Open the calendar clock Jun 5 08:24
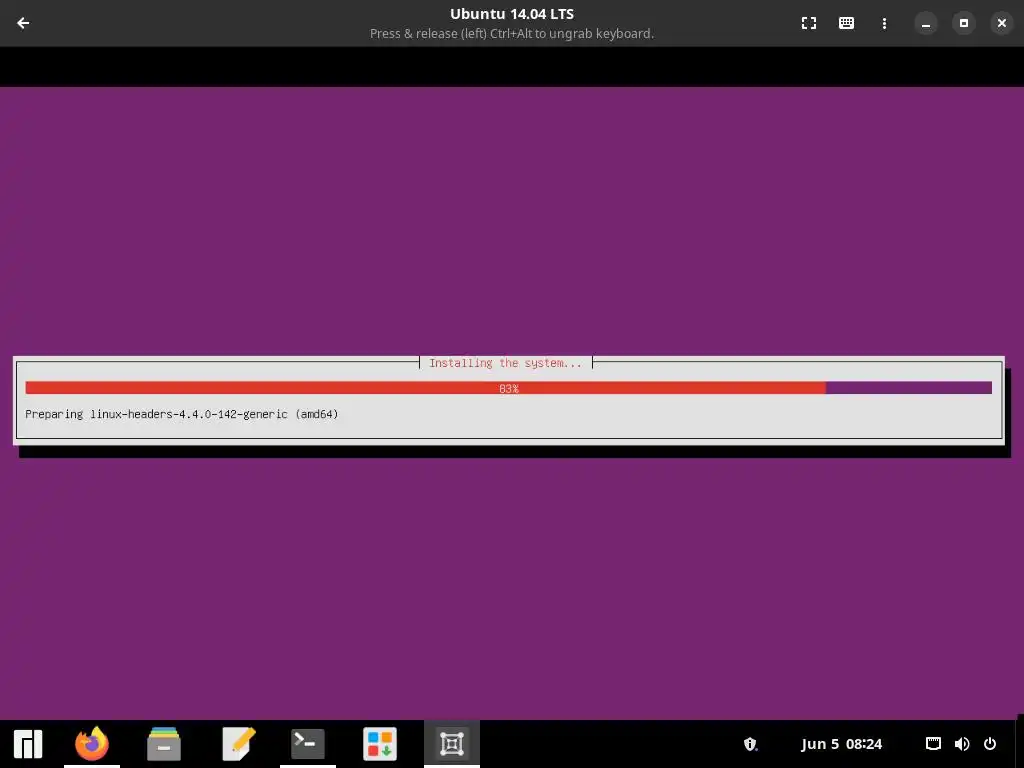Image resolution: width=1024 pixels, height=768 pixels. click(841, 744)
